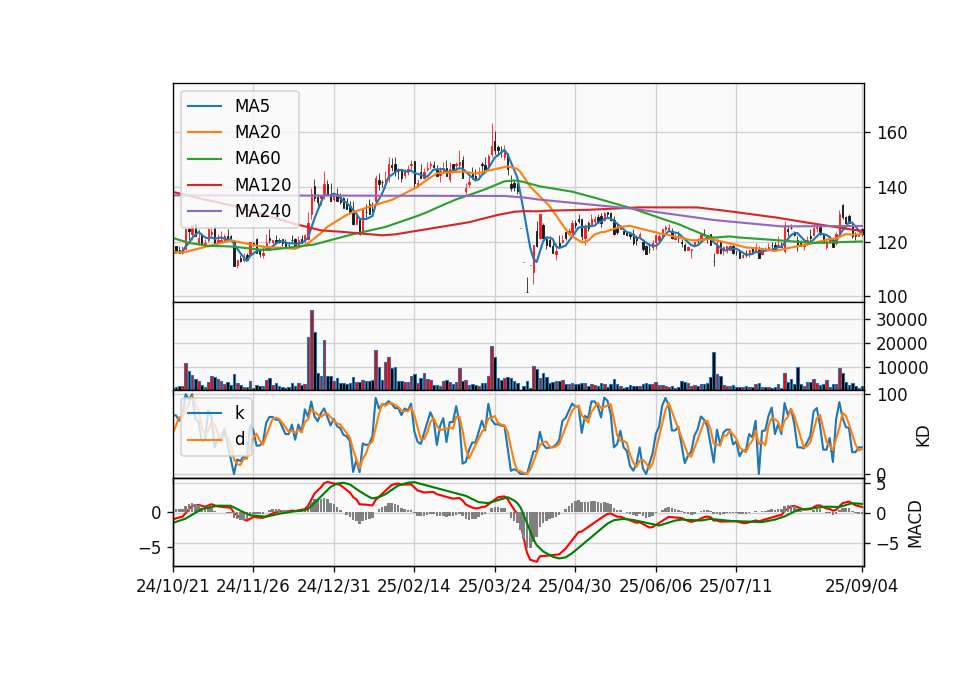This screenshot has width=960, height=690.
Task: Click the blue MA5 legend line swatch
Action: 204,107
